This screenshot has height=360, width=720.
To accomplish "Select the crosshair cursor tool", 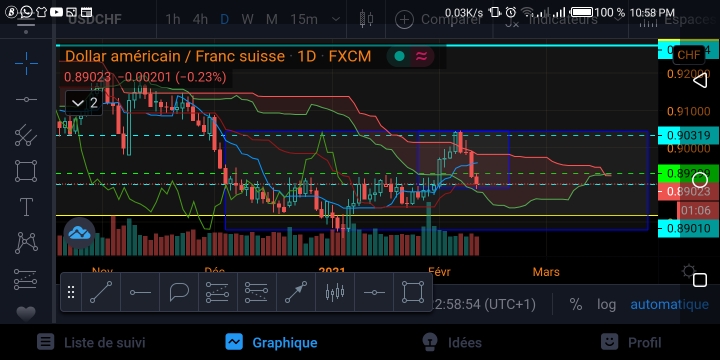I will point(26,63).
